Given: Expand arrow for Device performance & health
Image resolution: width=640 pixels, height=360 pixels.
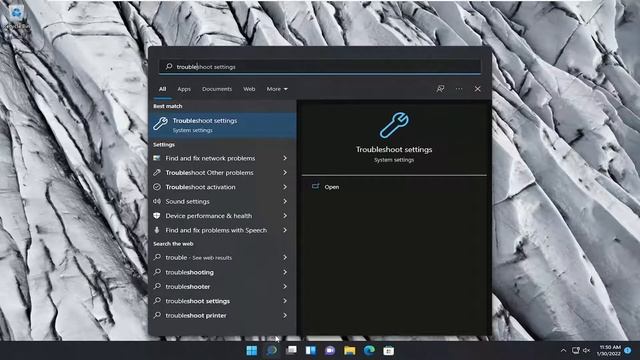Looking at the screenshot, I should 285,216.
